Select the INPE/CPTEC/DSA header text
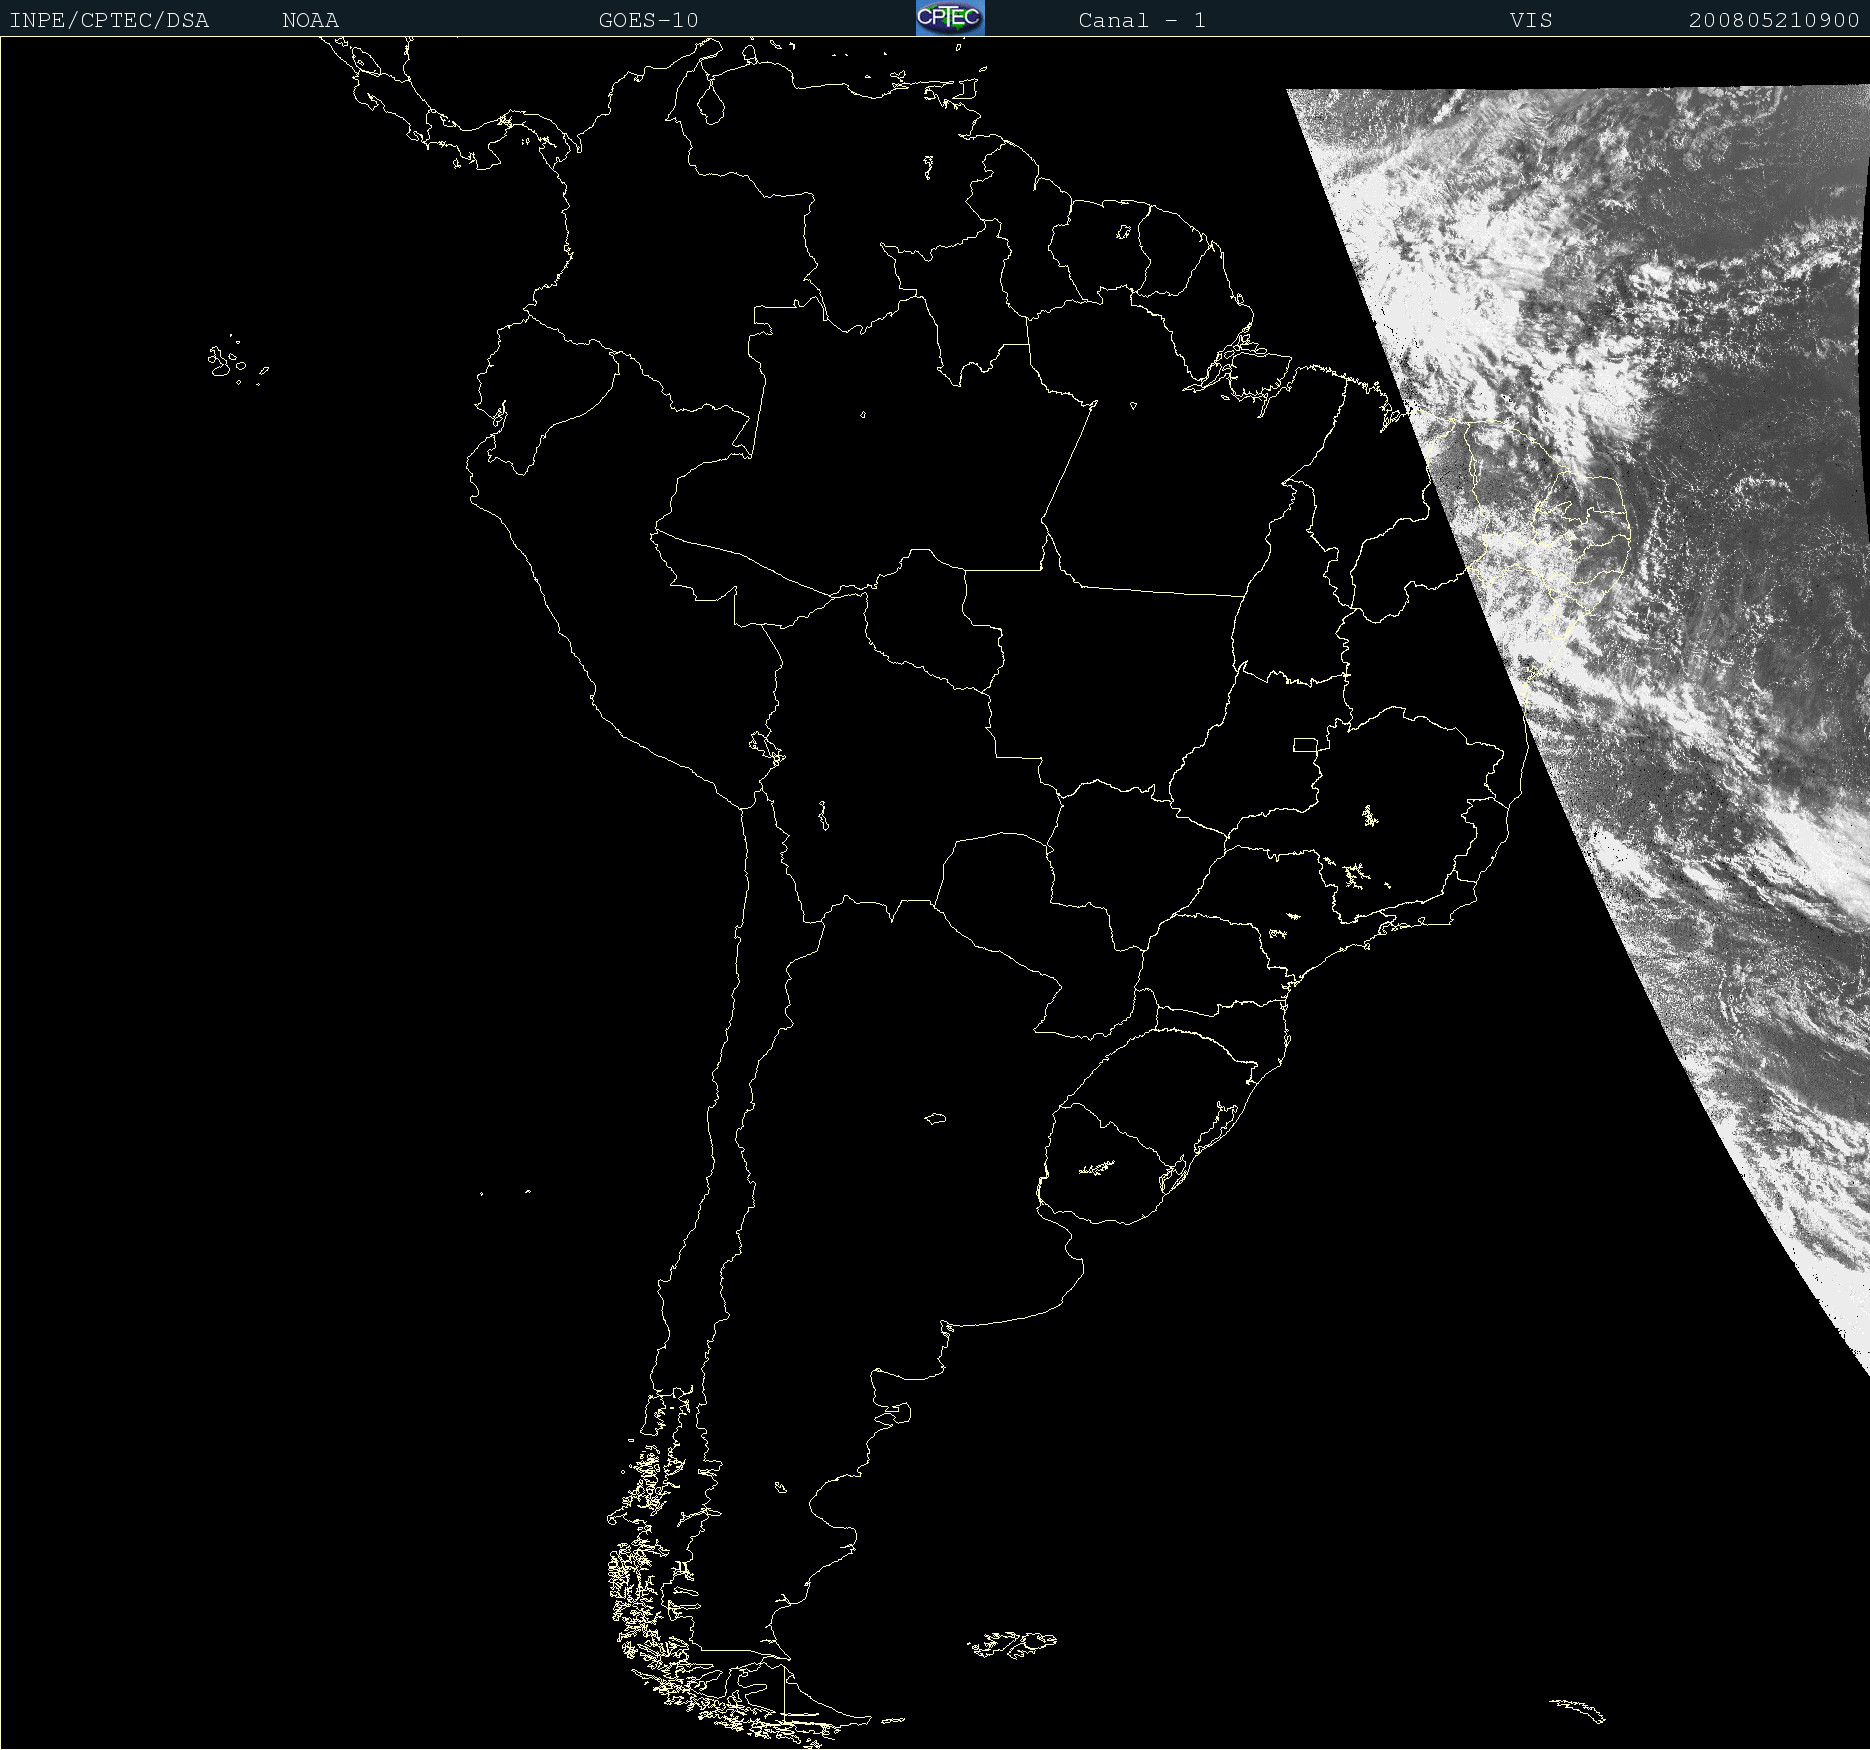Screen dimensions: 1870x1750 [109, 20]
